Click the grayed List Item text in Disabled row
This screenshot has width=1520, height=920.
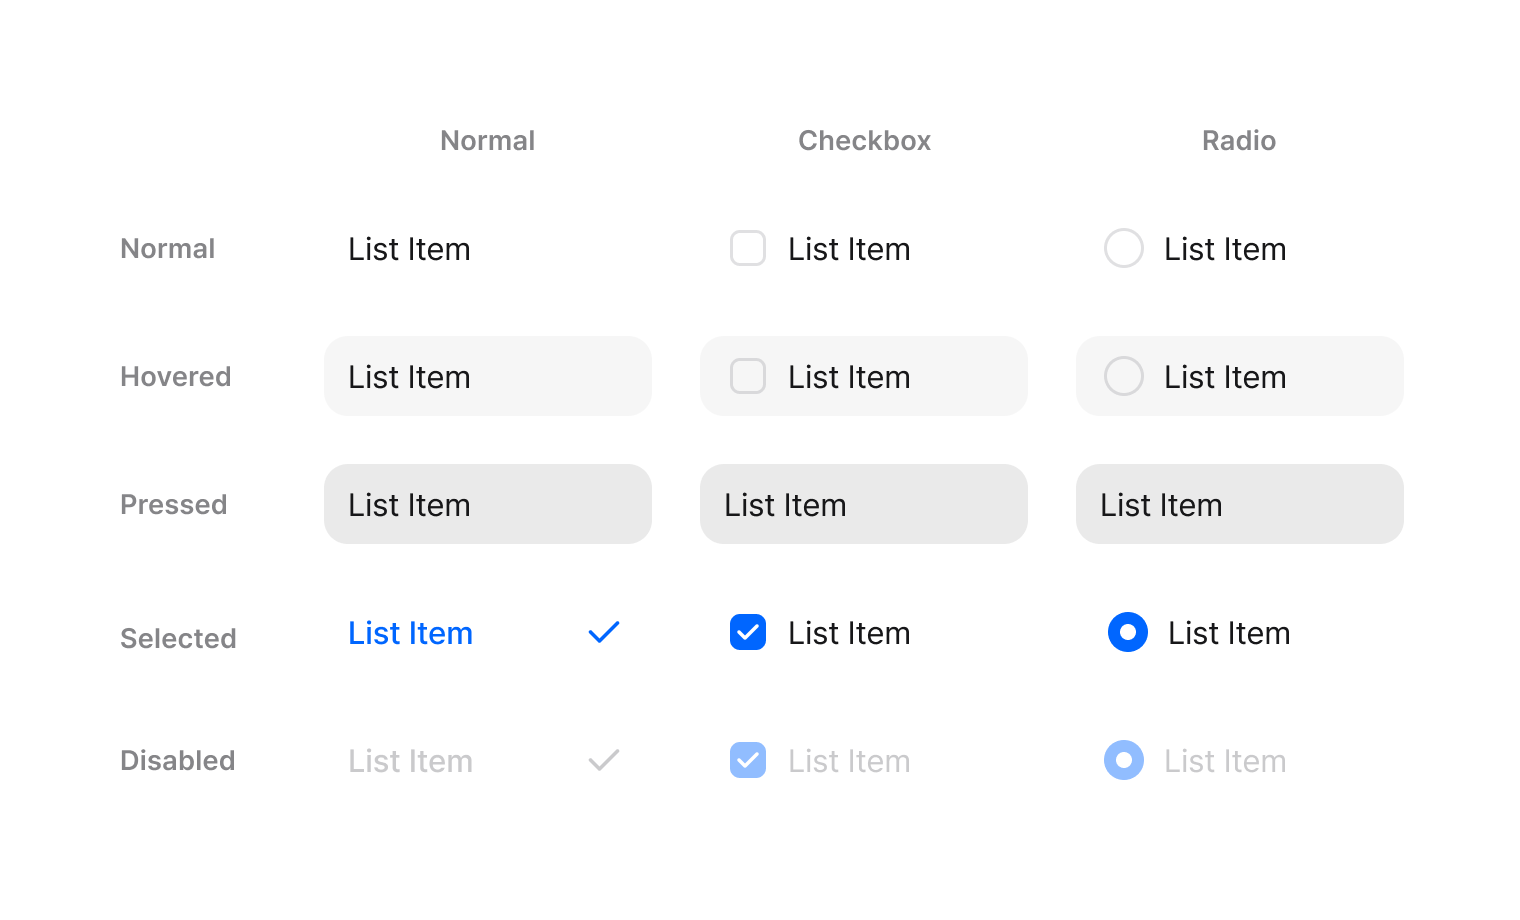[x=410, y=761]
